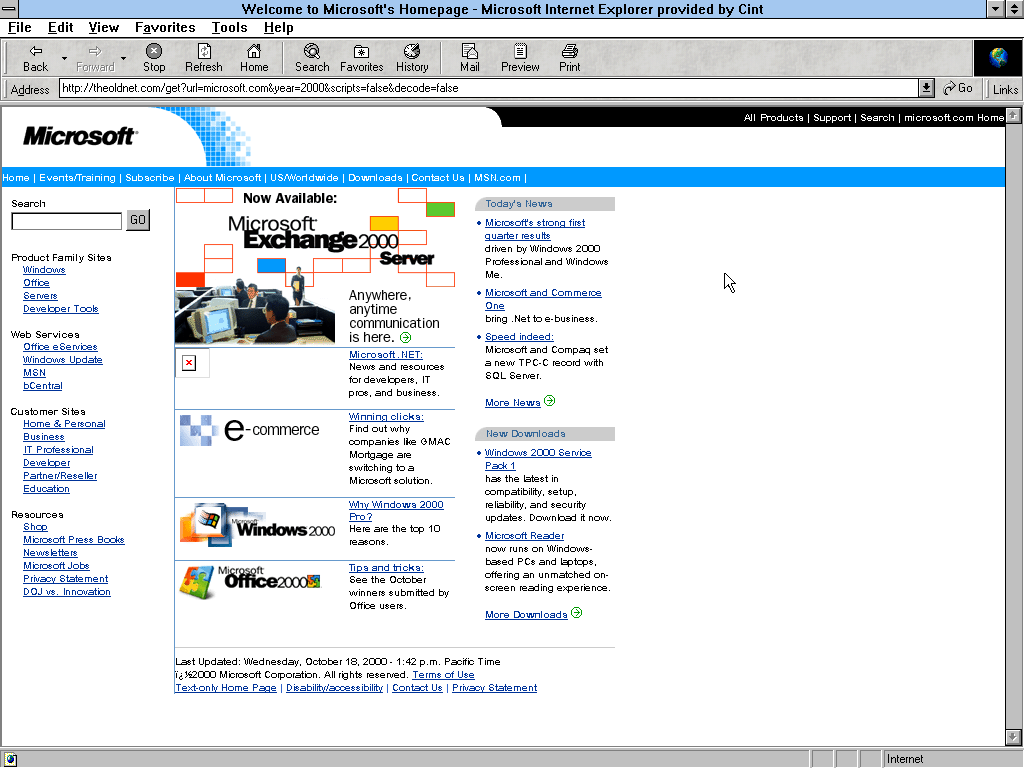
Task: Click the Mail toolbar button
Action: [470, 57]
